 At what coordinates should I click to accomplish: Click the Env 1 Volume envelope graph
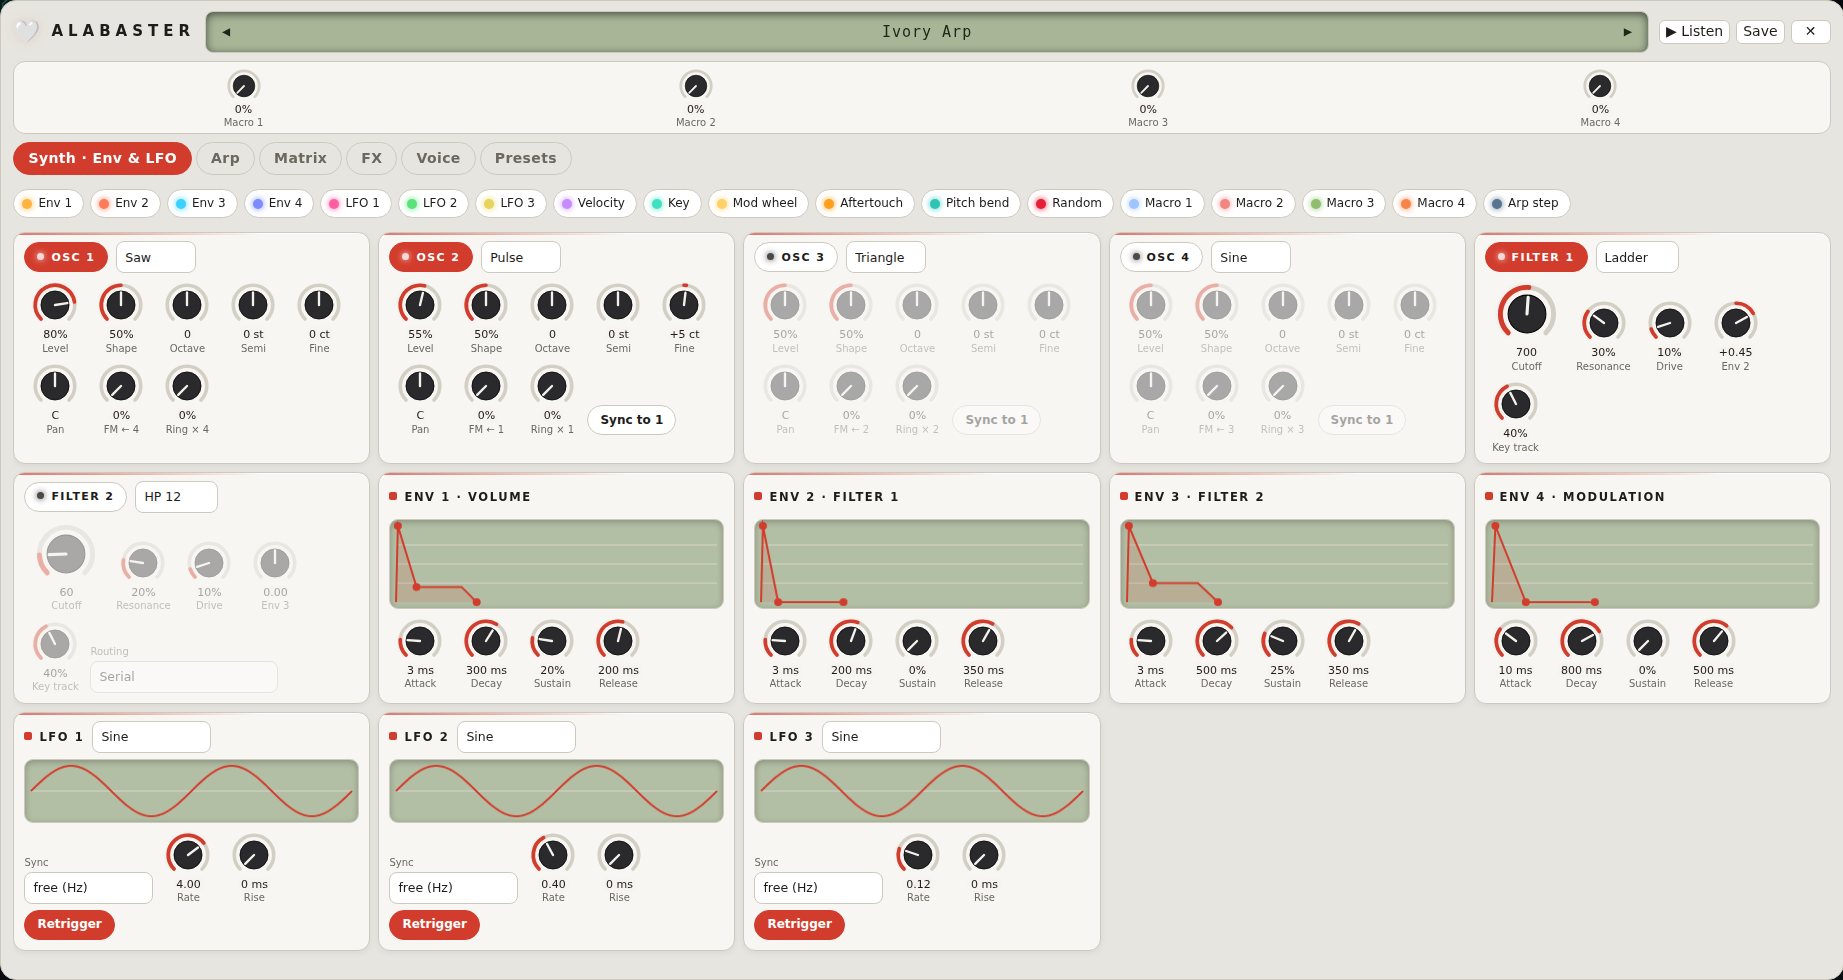(556, 564)
